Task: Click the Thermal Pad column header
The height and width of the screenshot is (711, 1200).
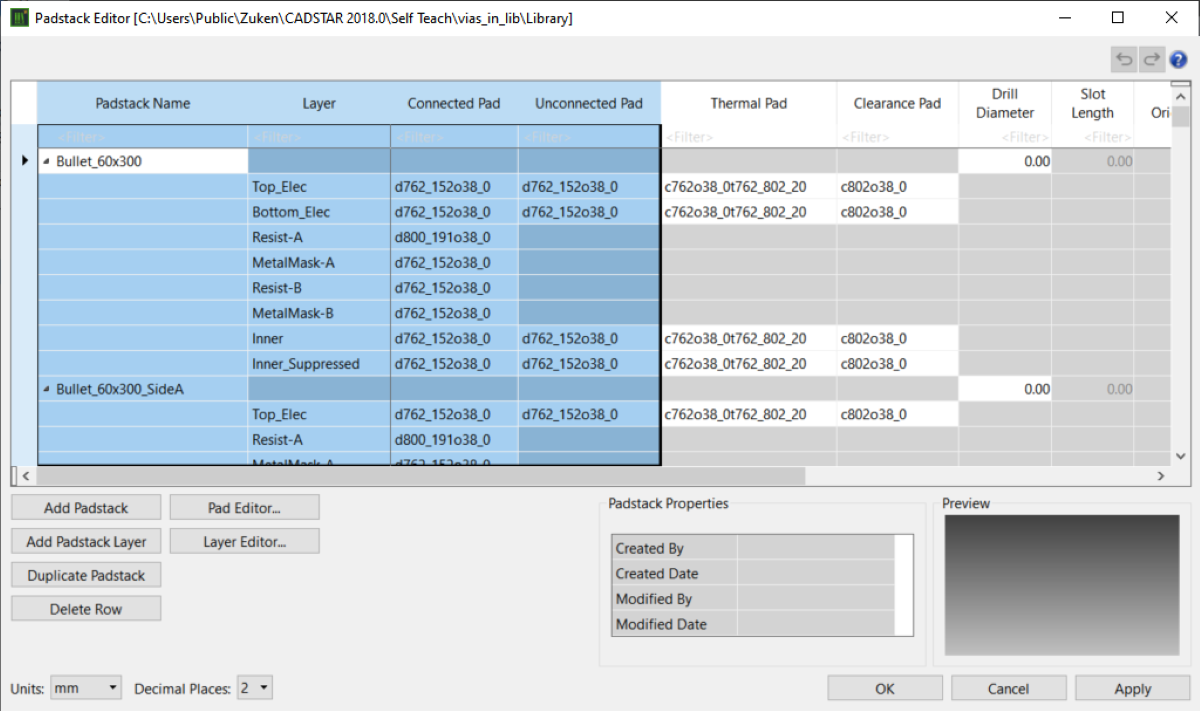Action: (748, 103)
